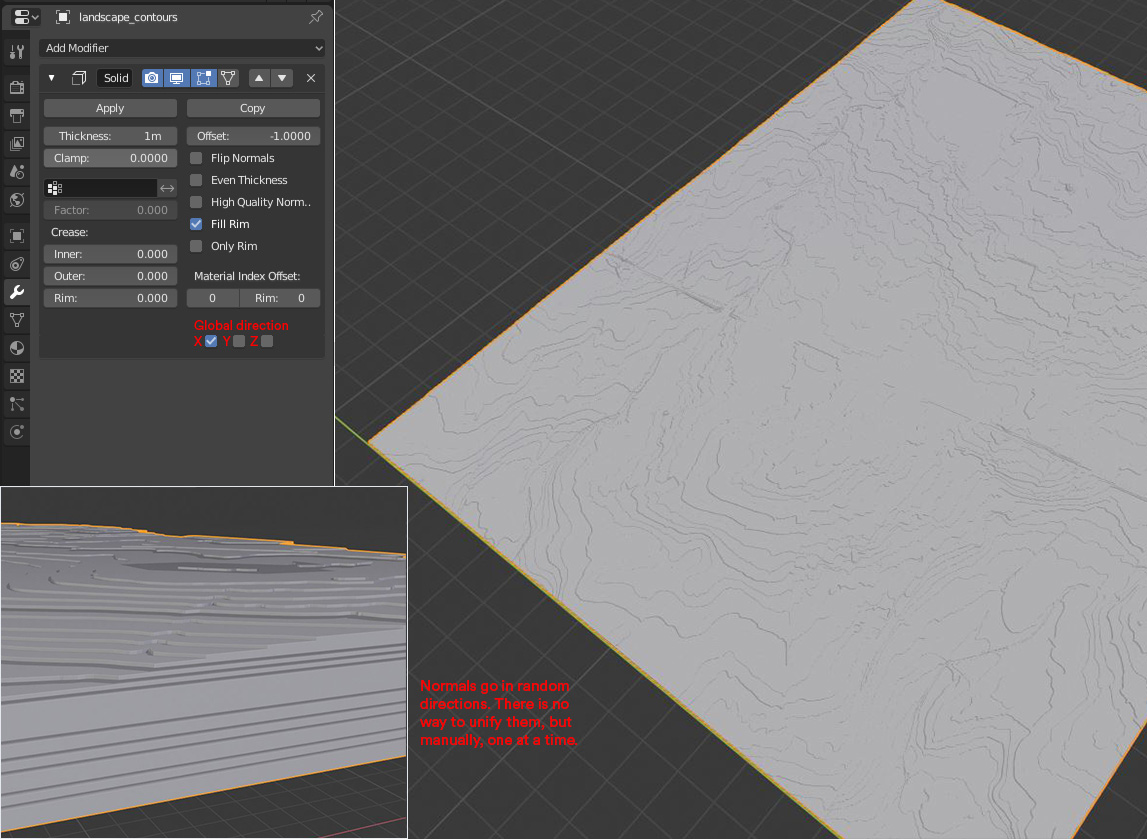Image resolution: width=1147 pixels, height=839 pixels.
Task: Open the vertex group selector field
Action: tap(100, 188)
